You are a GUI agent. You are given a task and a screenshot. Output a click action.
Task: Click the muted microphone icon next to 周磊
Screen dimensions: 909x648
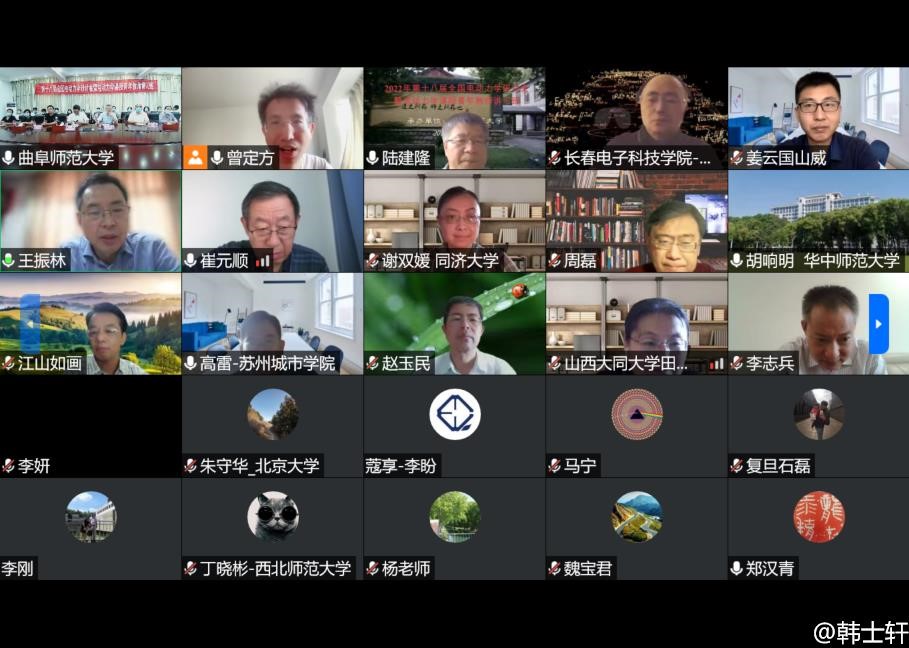555,261
